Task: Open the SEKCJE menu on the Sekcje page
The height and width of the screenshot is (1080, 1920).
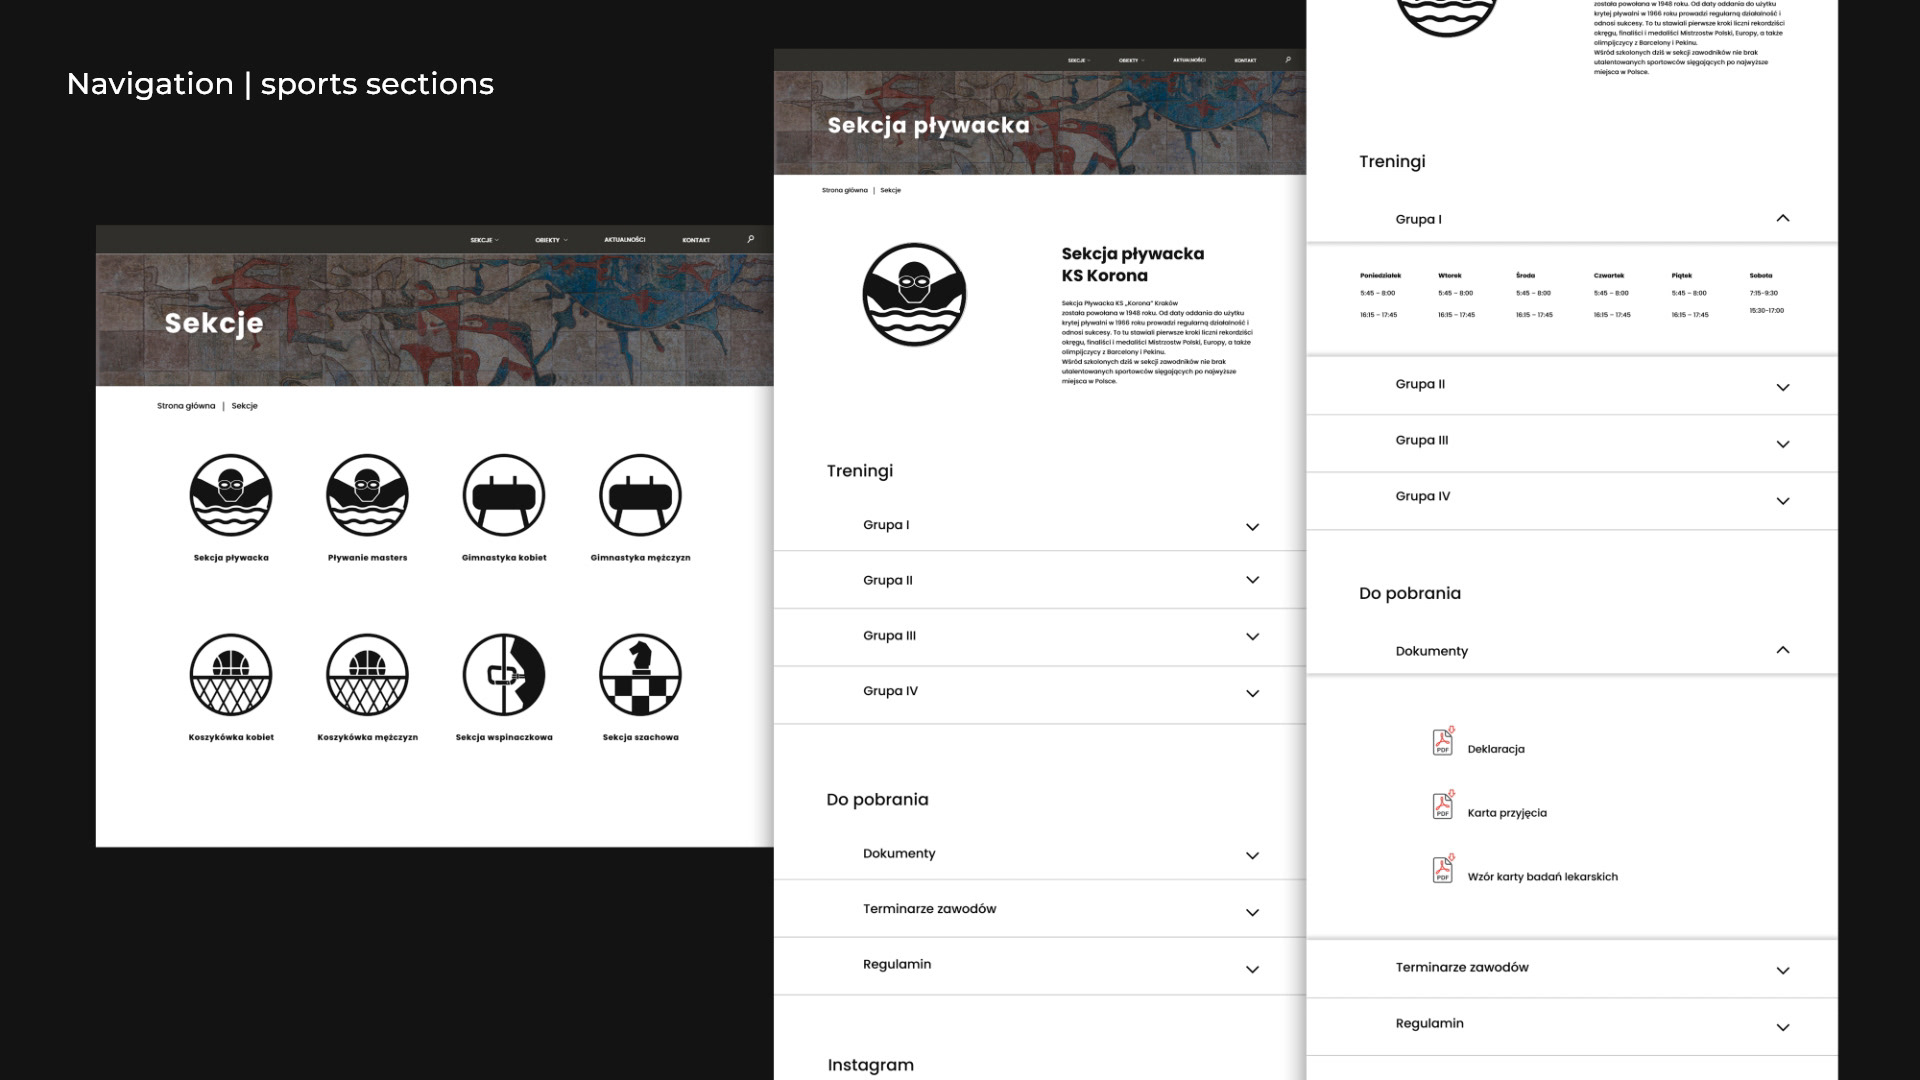Action: (484, 240)
